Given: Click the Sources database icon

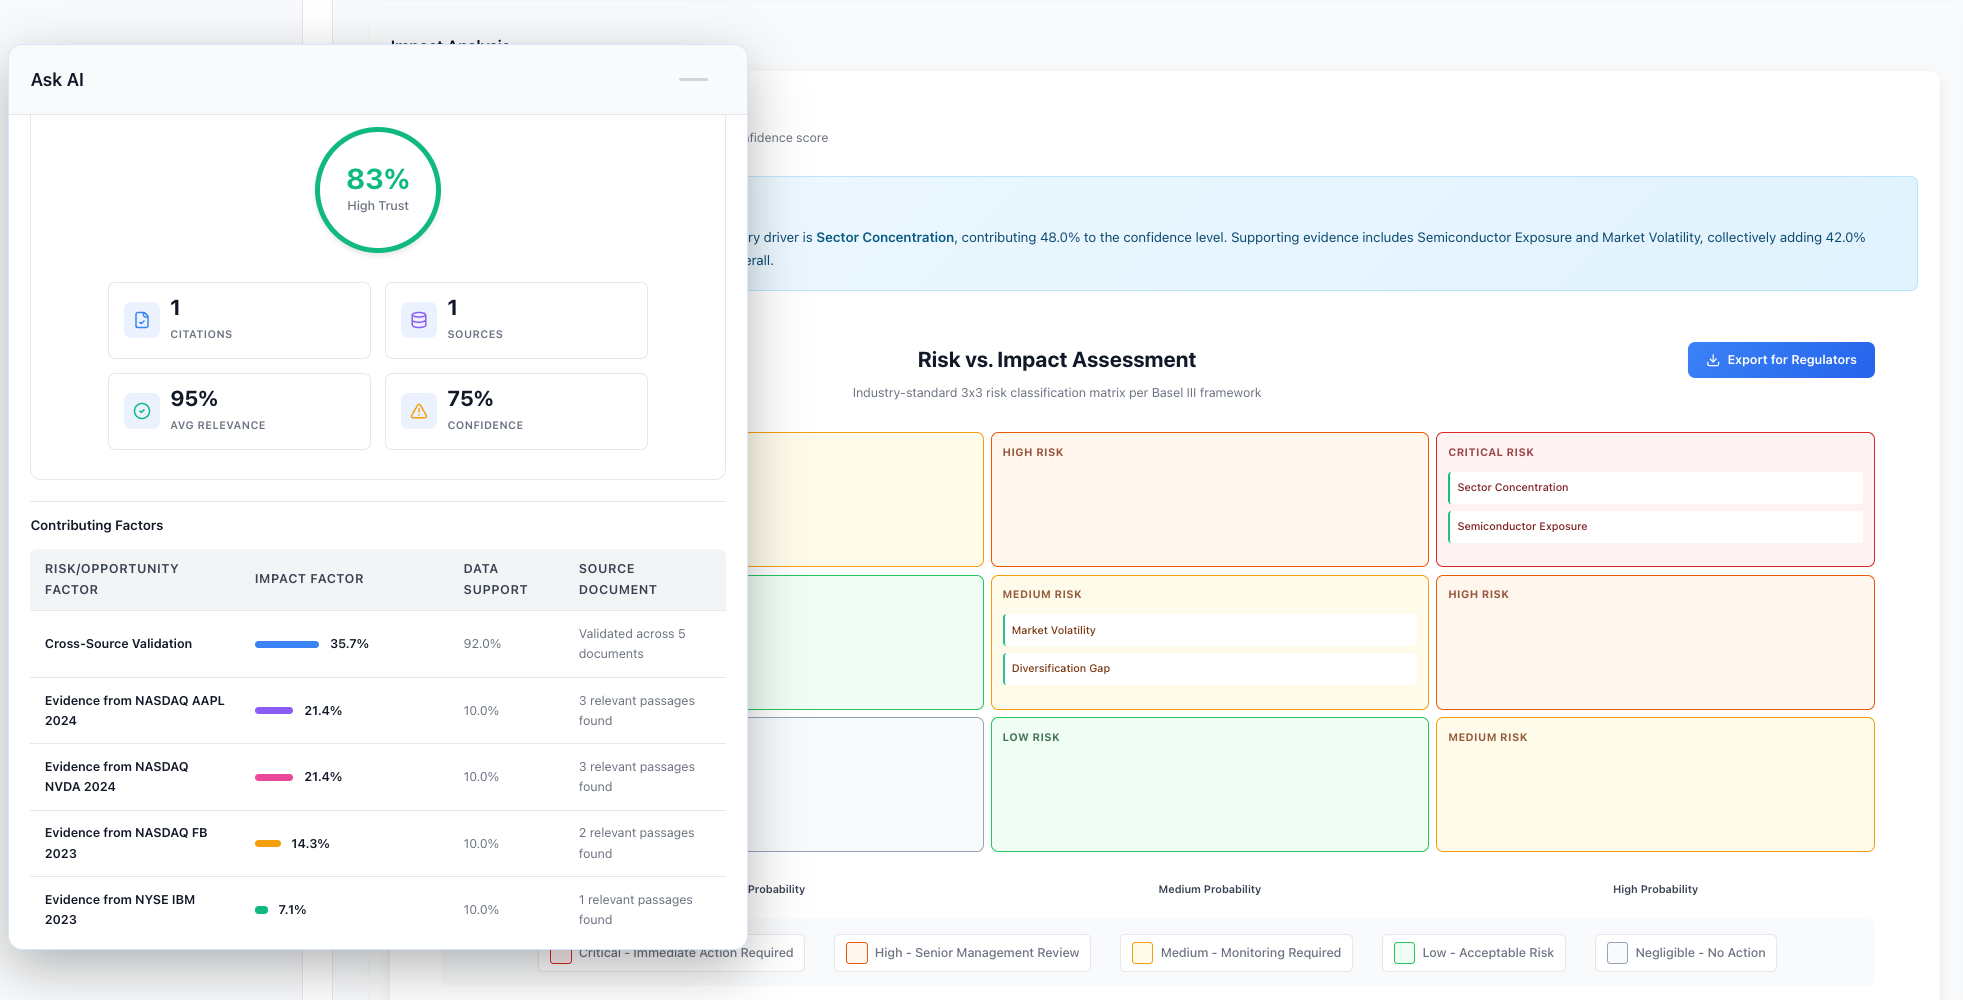Looking at the screenshot, I should [x=419, y=320].
